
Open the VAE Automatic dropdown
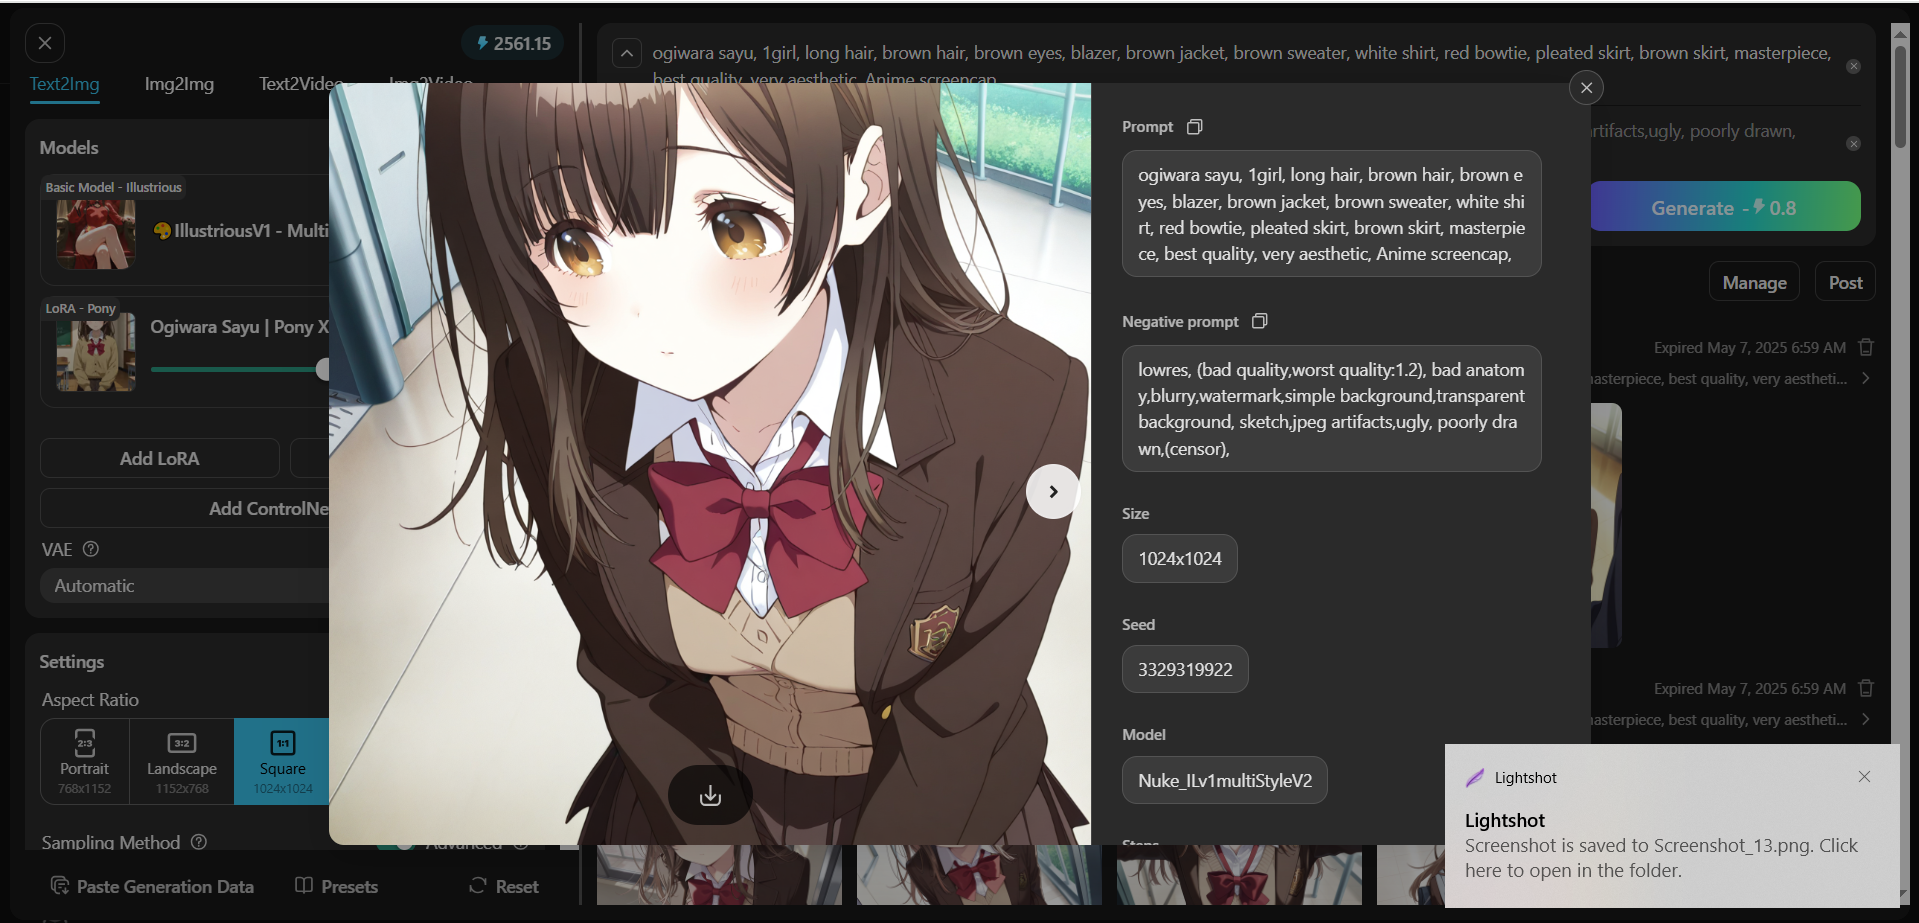(x=185, y=586)
